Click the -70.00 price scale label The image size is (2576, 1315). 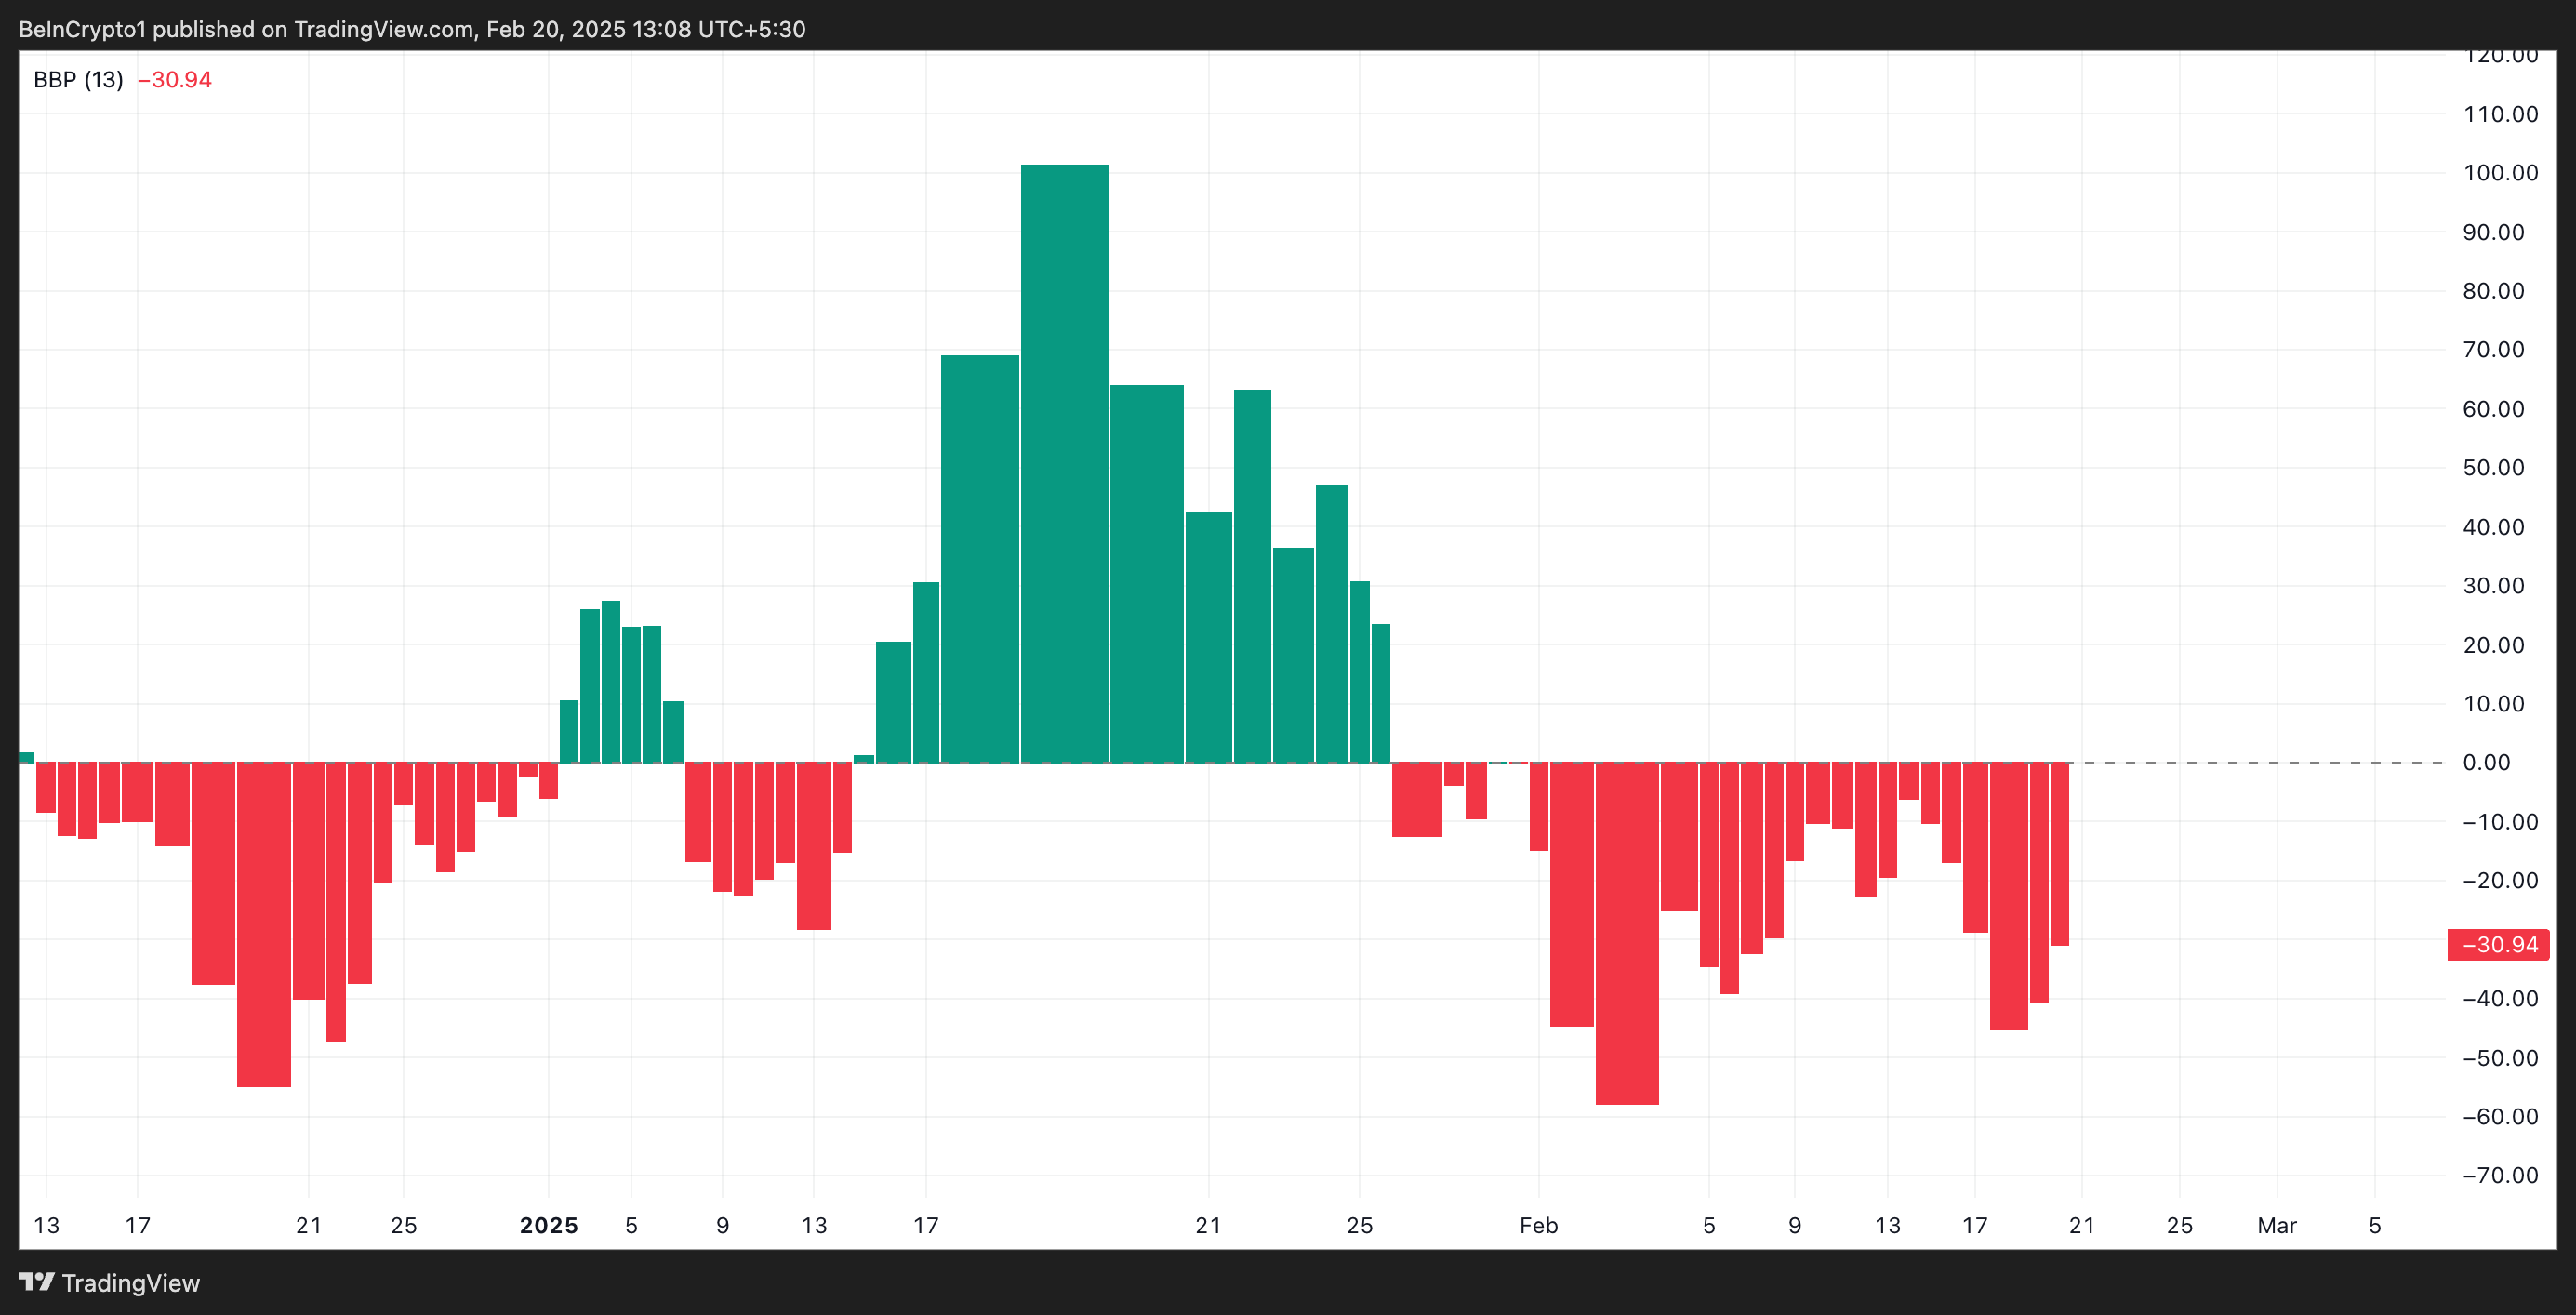pos(2499,1175)
